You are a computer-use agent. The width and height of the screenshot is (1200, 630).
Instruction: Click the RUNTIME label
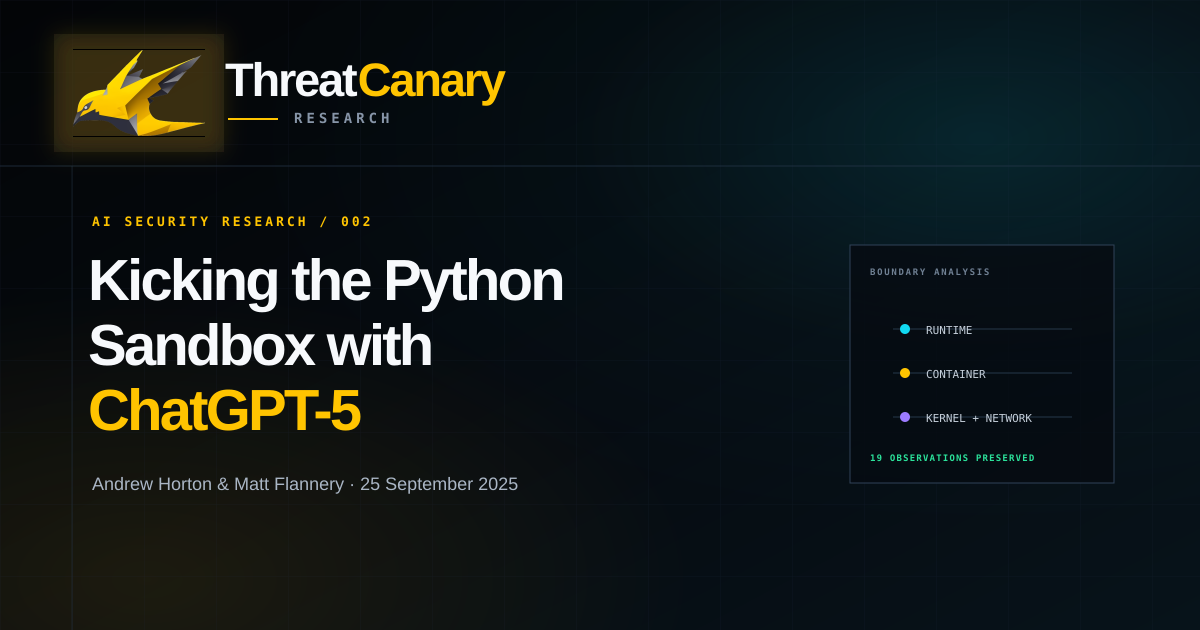pos(949,330)
